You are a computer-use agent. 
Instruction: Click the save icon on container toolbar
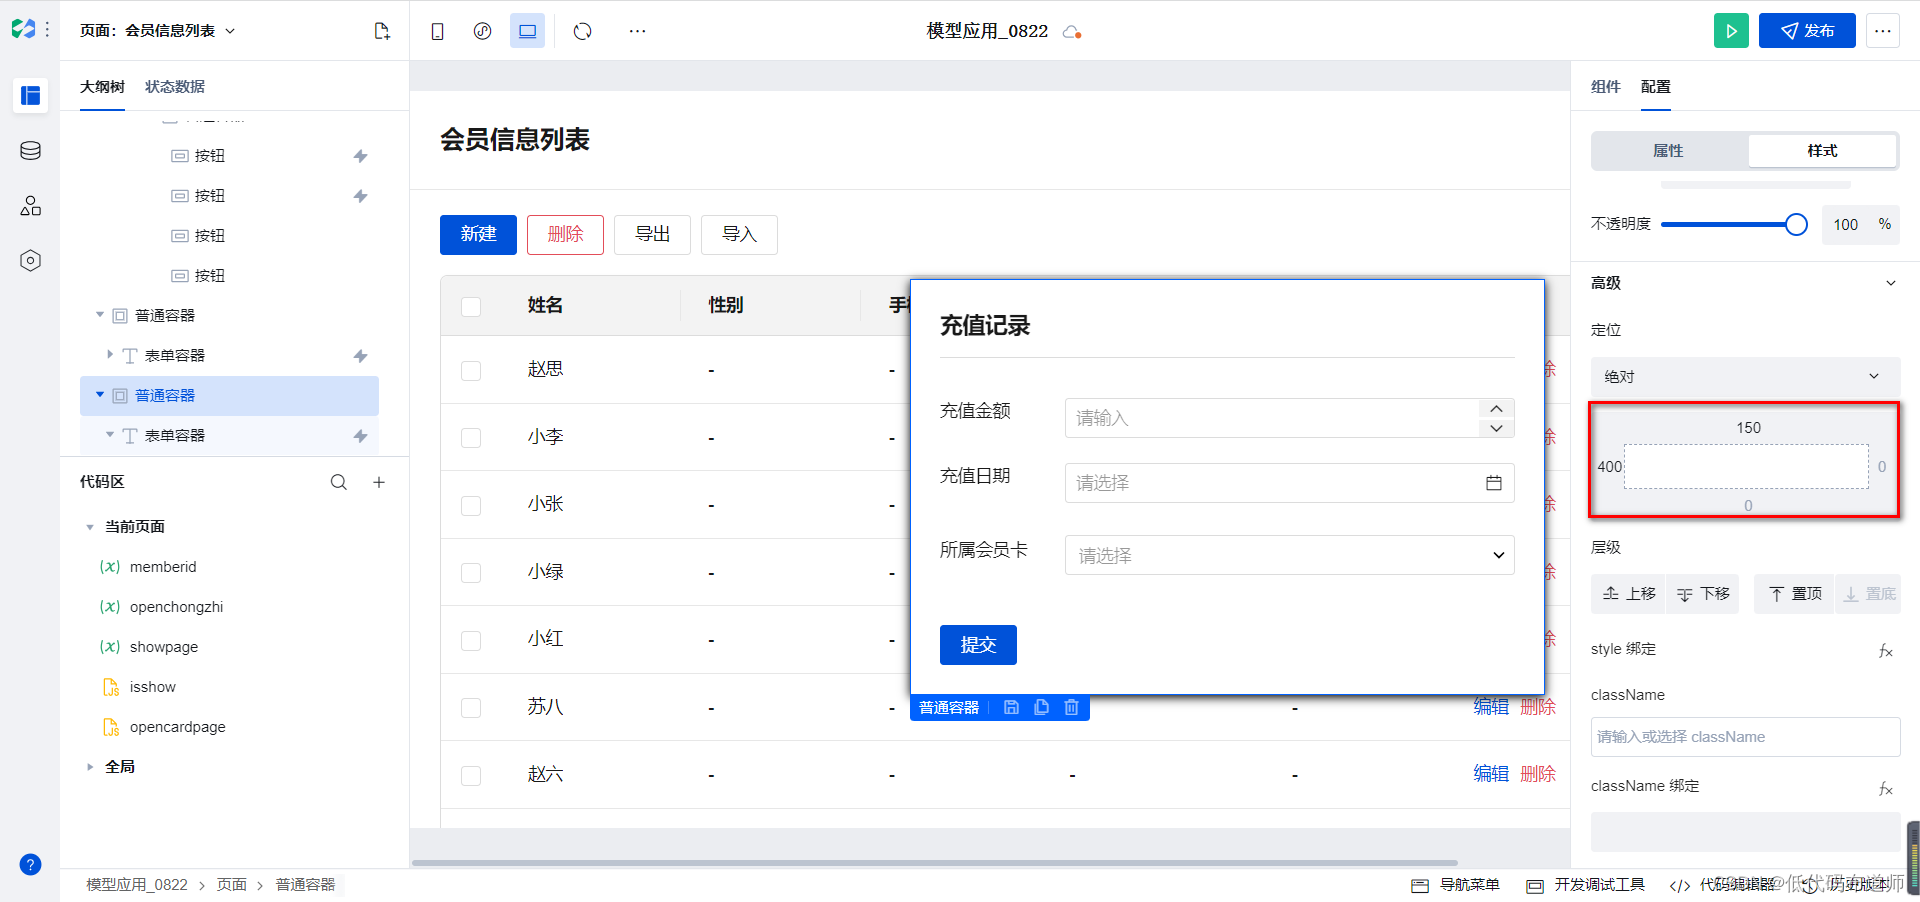[x=1011, y=707]
